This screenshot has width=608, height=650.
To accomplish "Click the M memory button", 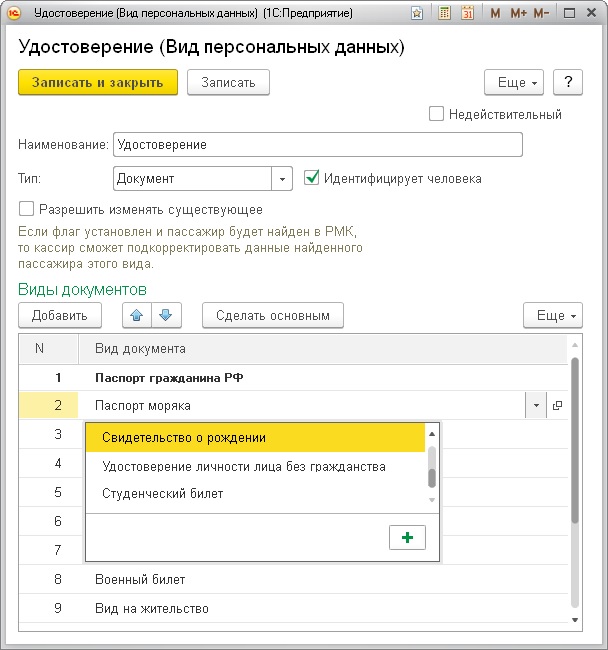I will (495, 14).
